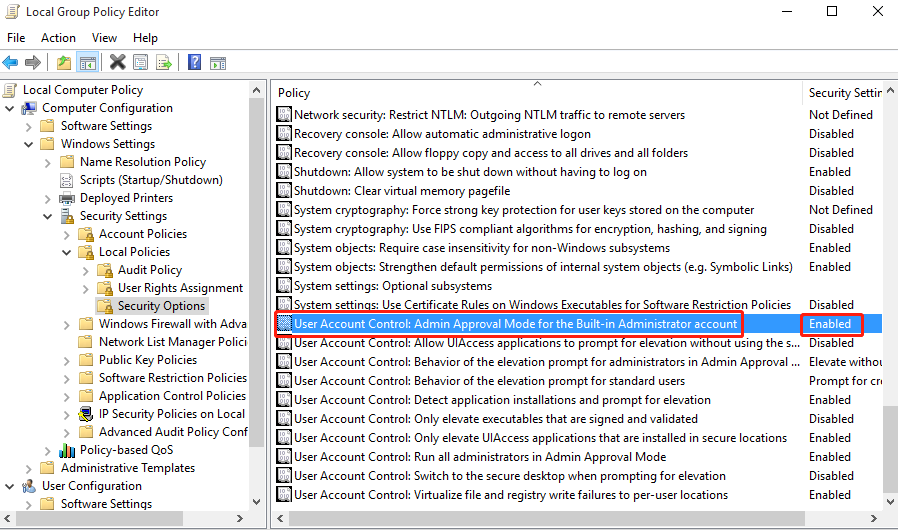898x530 pixels.
Task: Click policy list vertical scroll up arrow
Action: pyautogui.click(x=890, y=90)
